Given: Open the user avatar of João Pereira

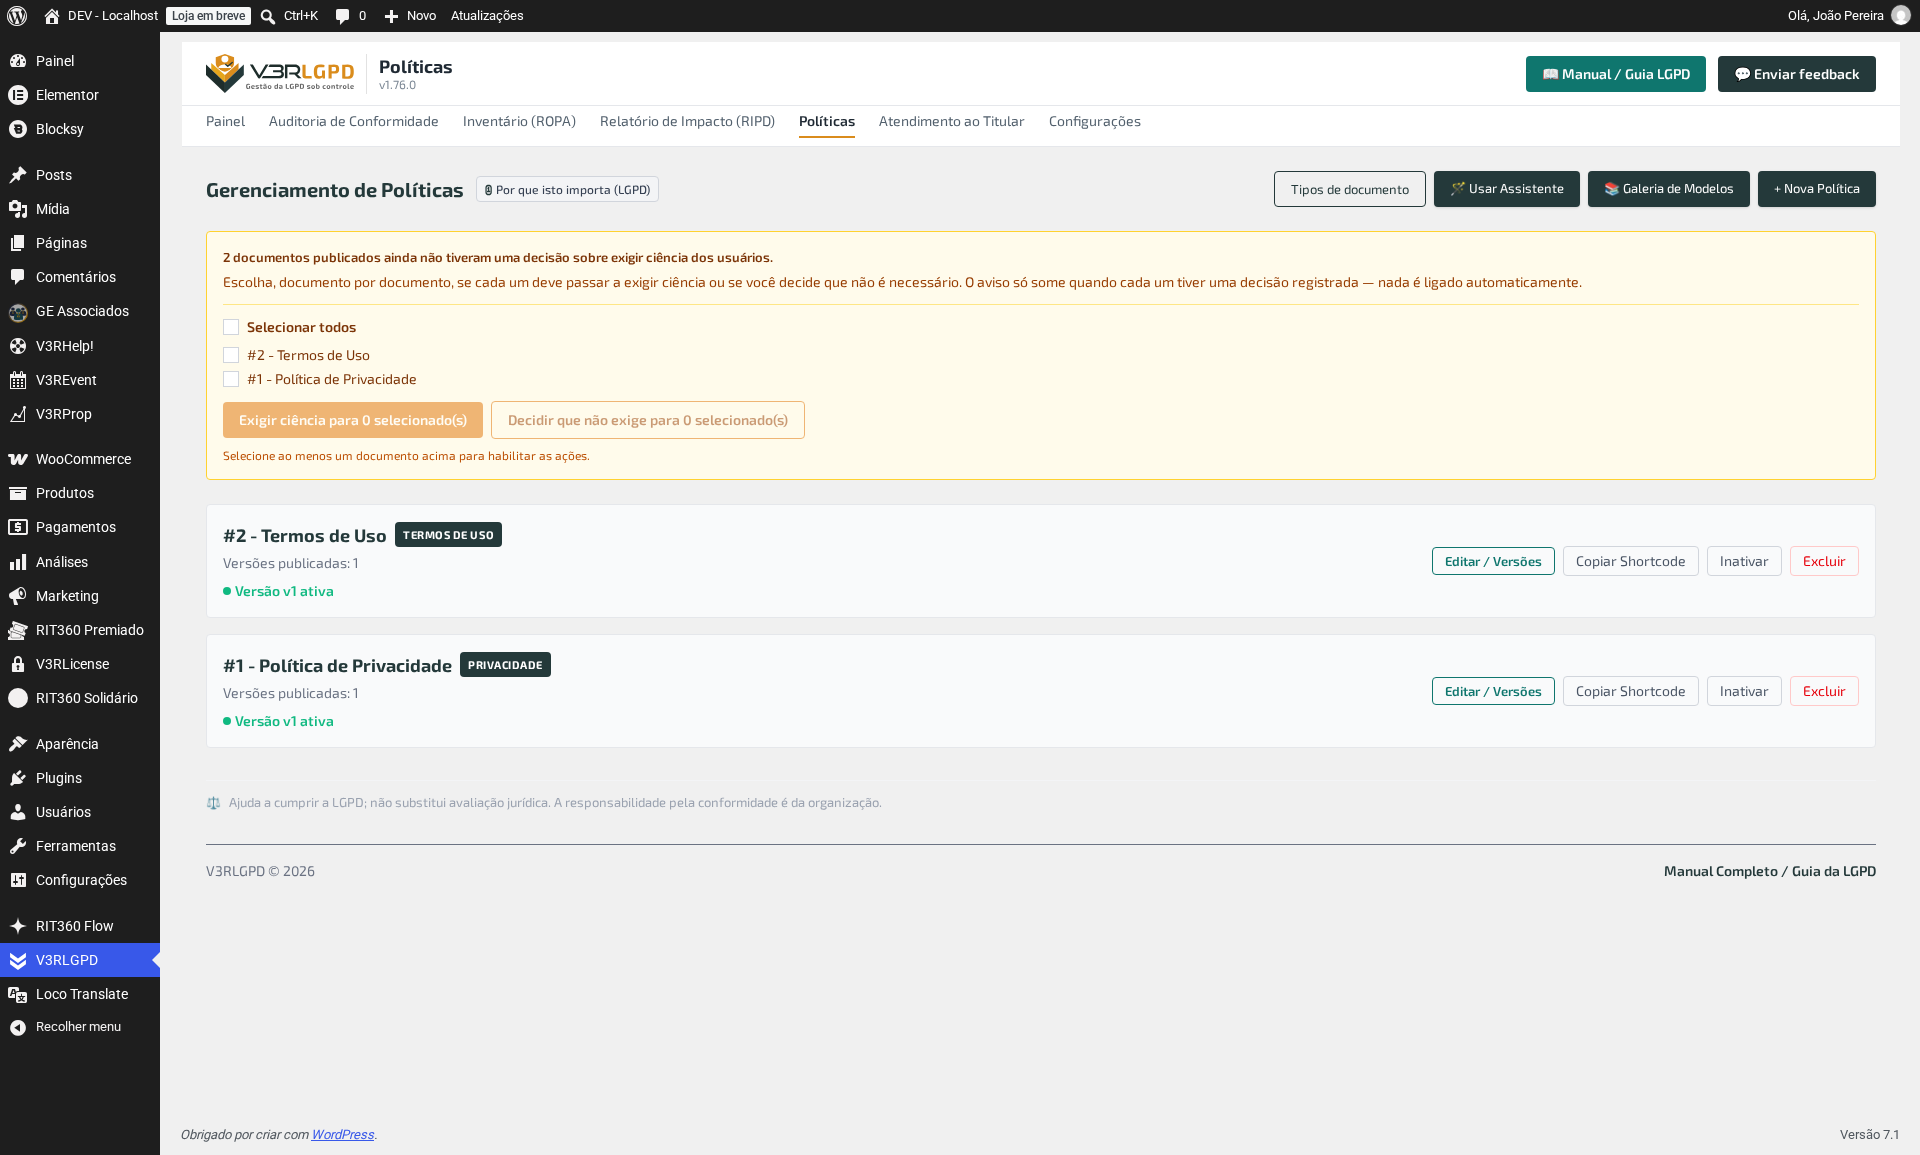Looking at the screenshot, I should pos(1901,16).
